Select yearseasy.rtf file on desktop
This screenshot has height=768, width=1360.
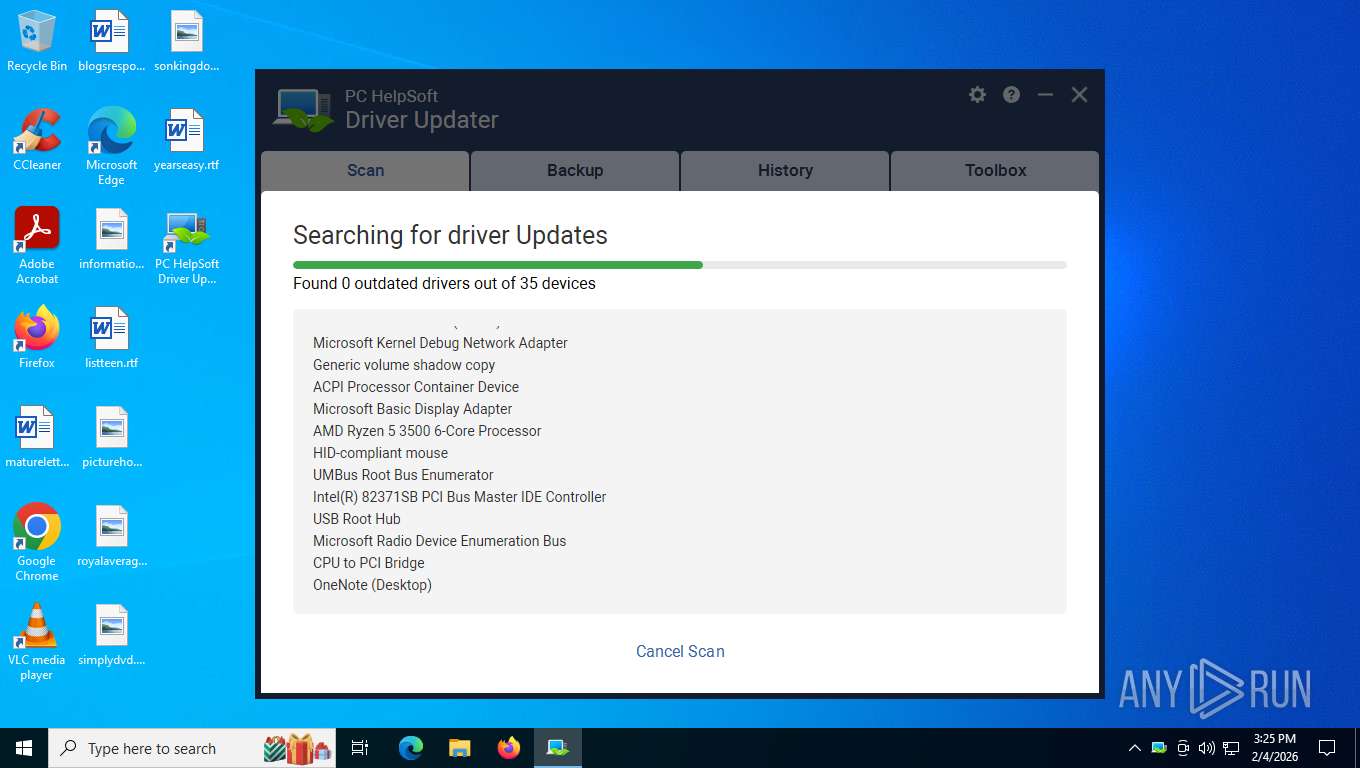point(186,140)
